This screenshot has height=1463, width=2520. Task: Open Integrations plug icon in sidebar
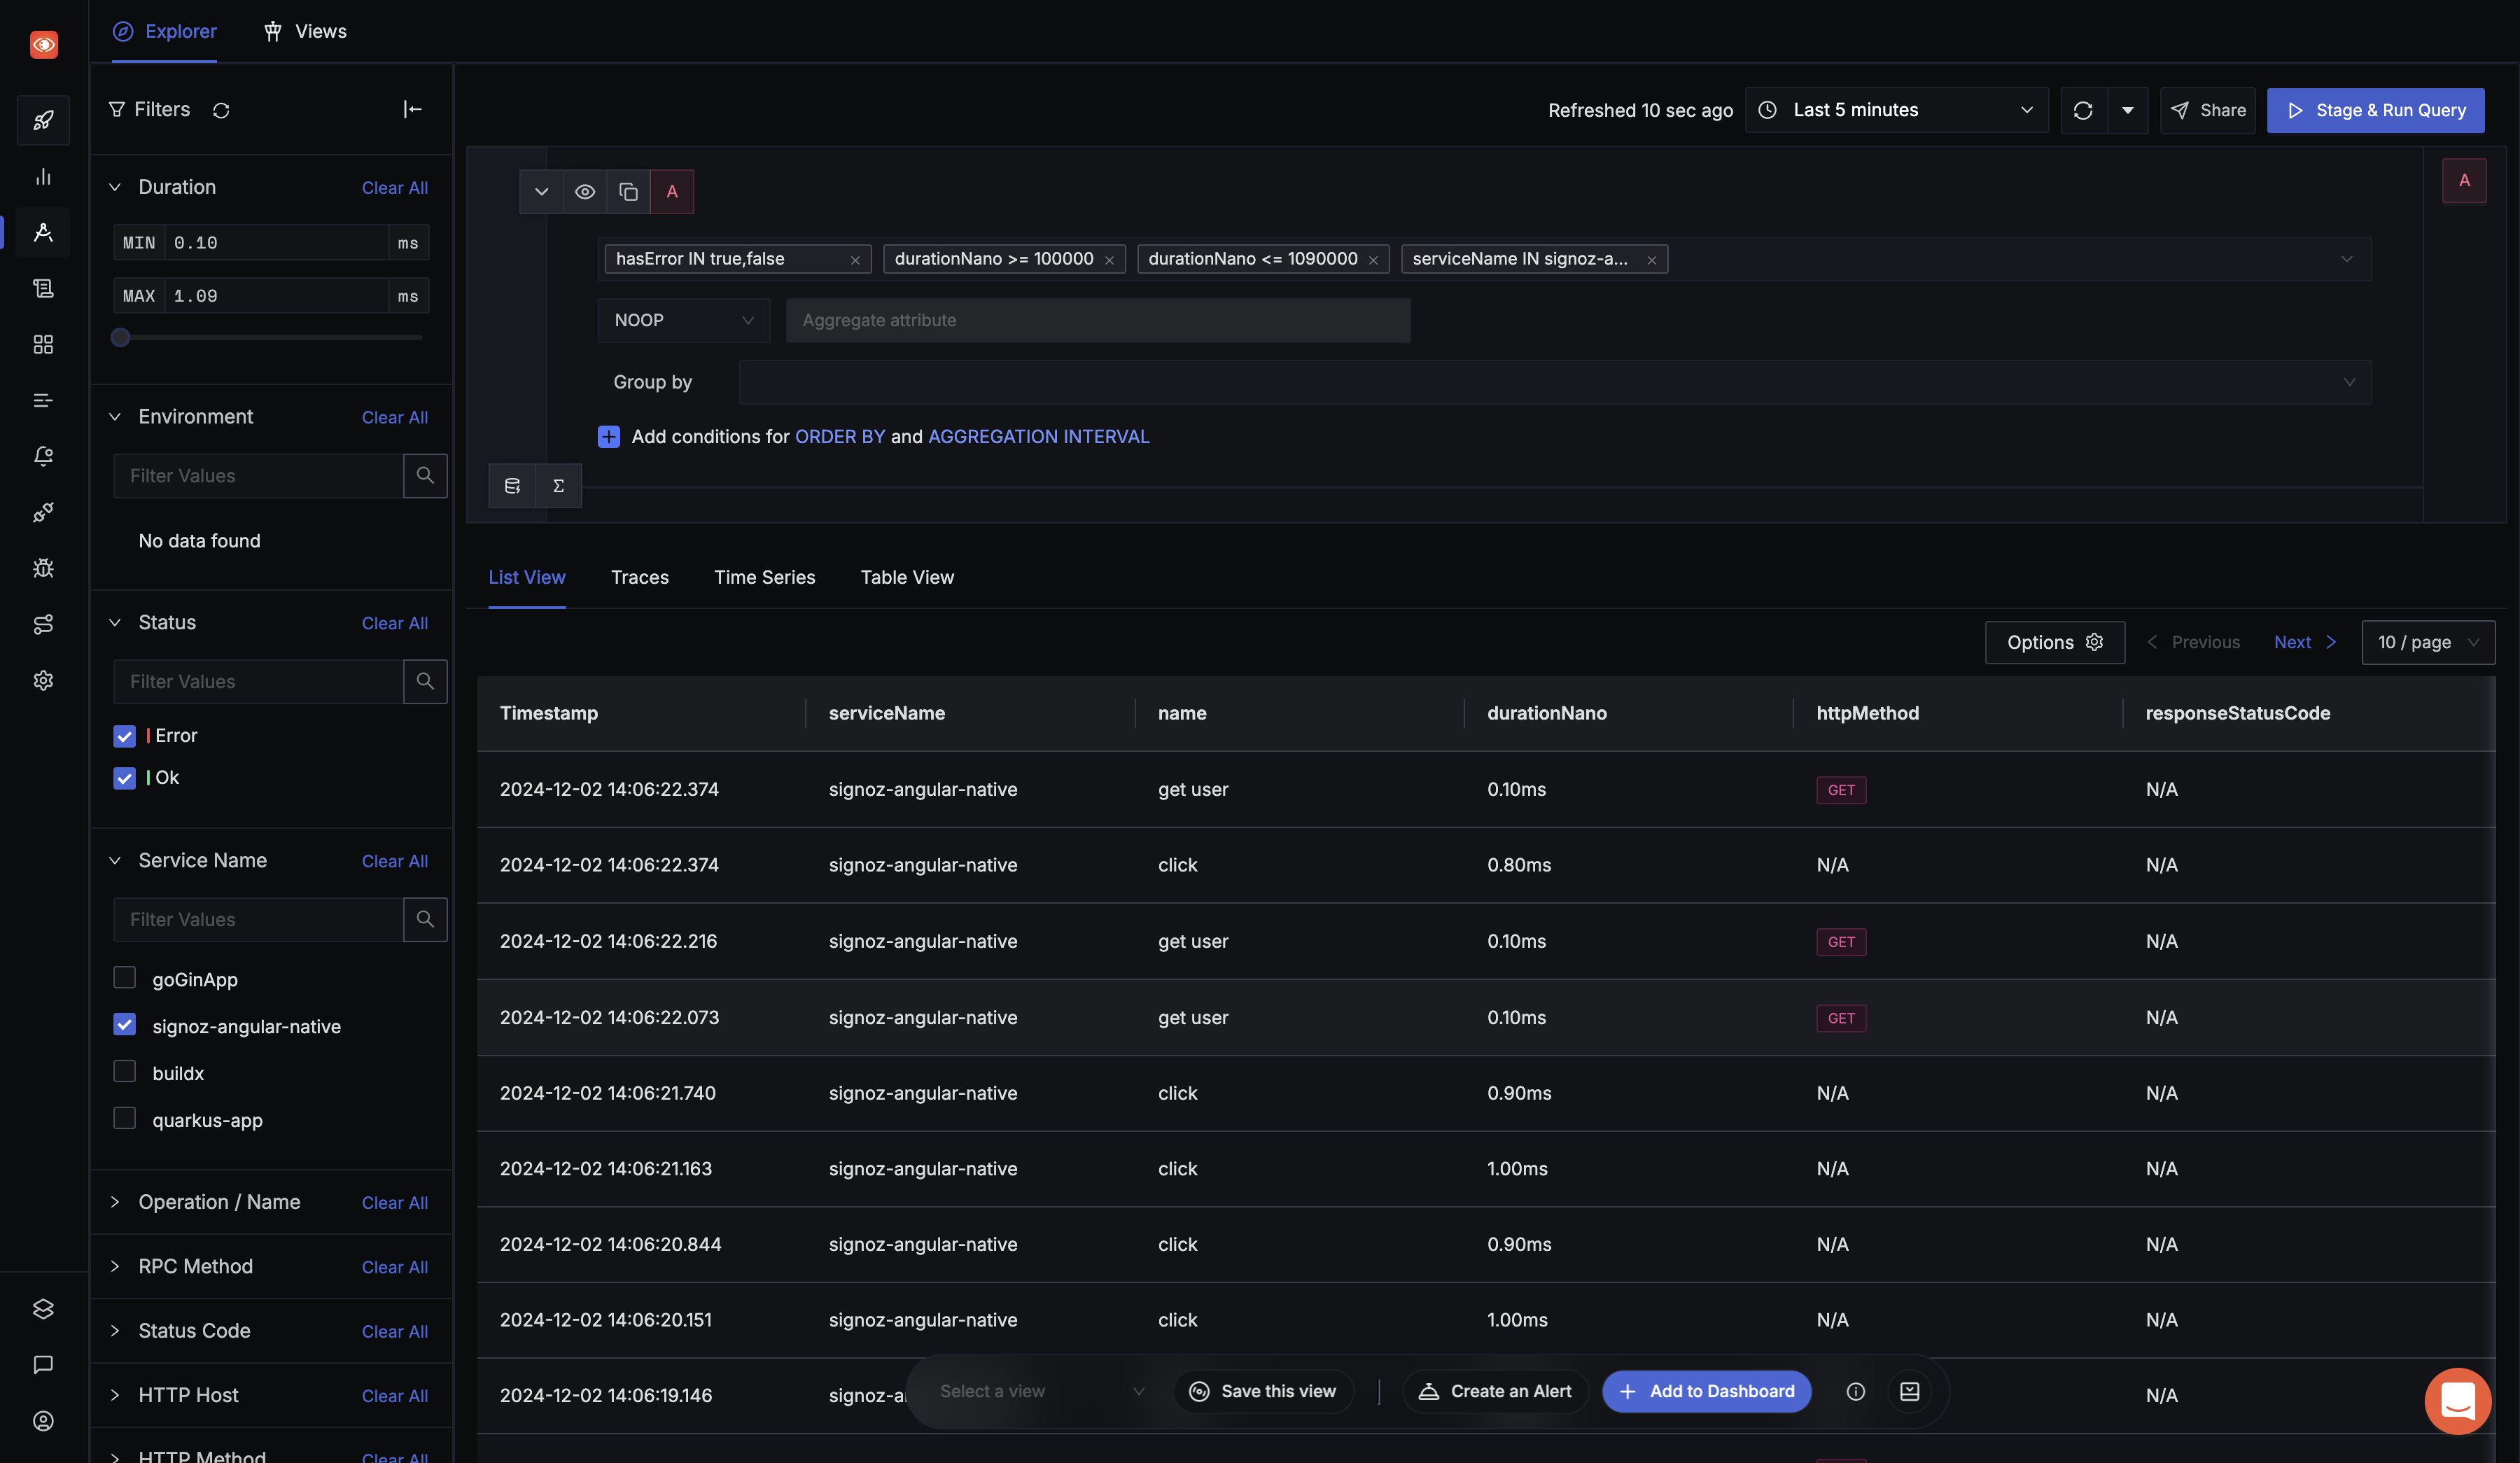pyautogui.click(x=43, y=513)
